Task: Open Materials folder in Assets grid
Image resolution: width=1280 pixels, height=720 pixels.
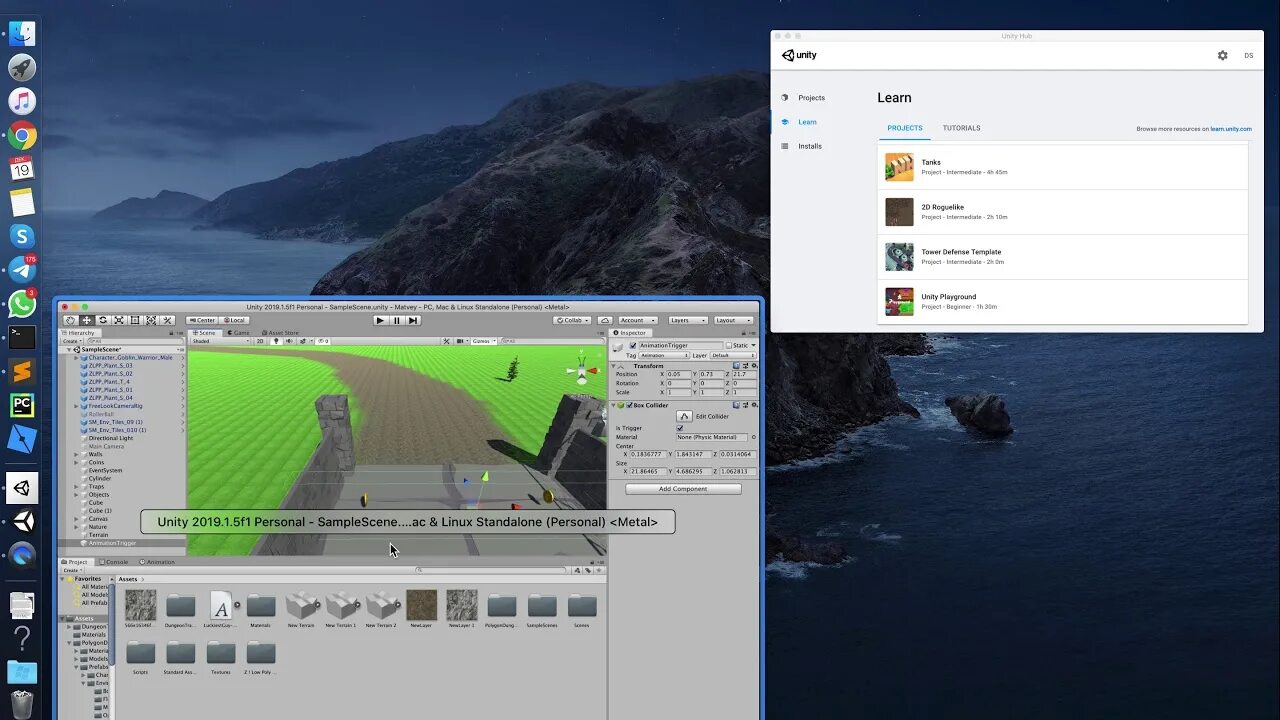Action: pyautogui.click(x=261, y=605)
